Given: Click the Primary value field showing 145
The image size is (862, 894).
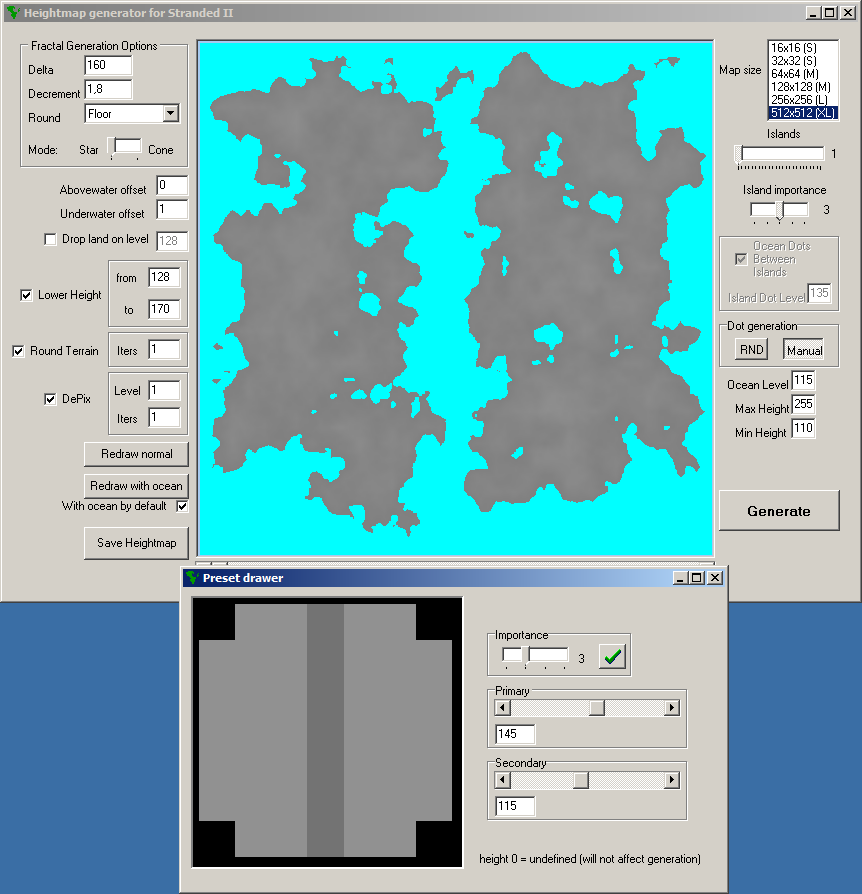Looking at the screenshot, I should [x=515, y=734].
